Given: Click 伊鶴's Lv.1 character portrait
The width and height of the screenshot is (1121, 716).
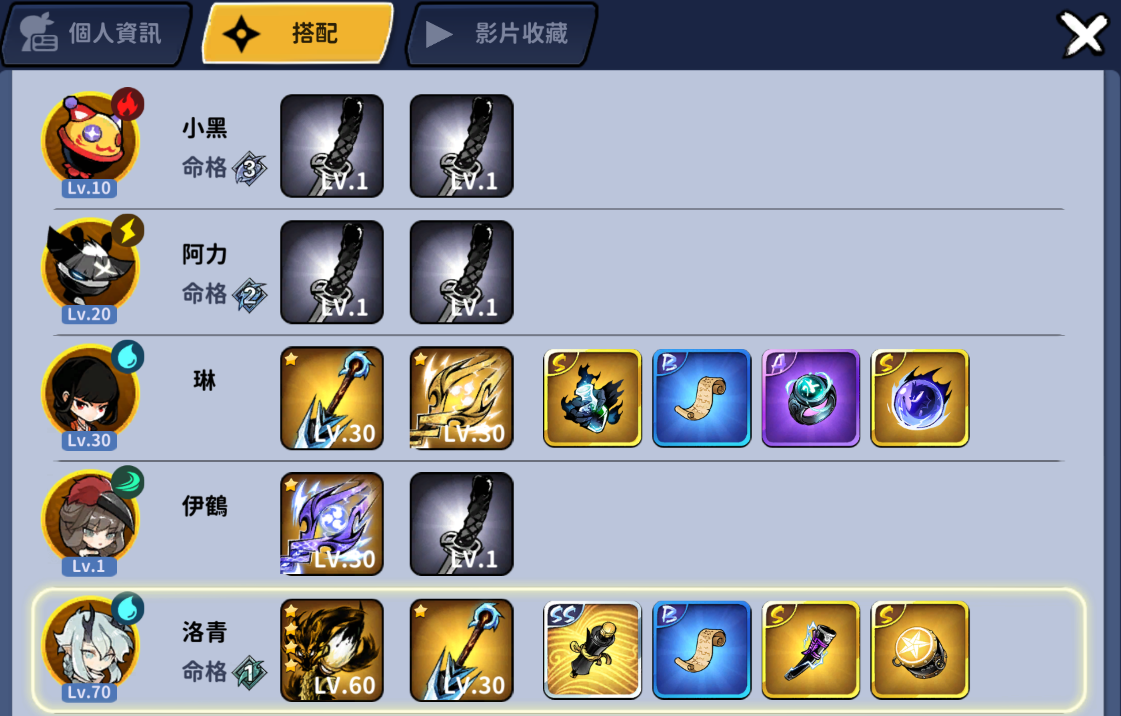Looking at the screenshot, I should pos(91,521).
